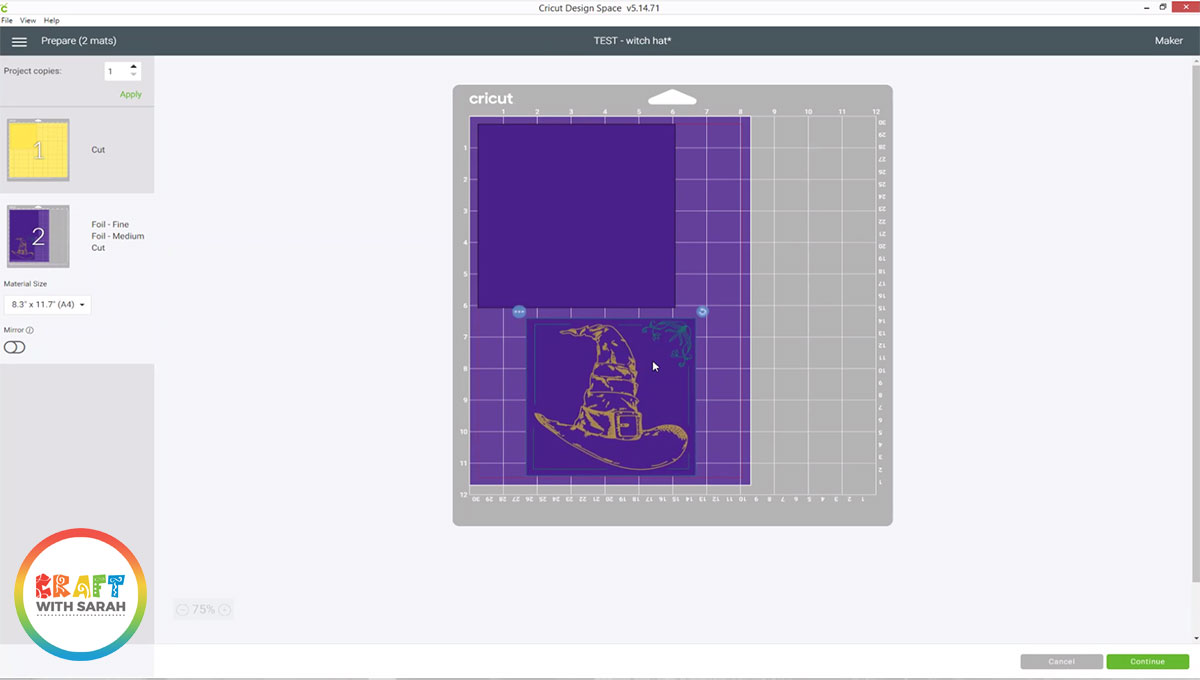Open the Help menu
This screenshot has width=1200, height=680.
tap(51, 20)
